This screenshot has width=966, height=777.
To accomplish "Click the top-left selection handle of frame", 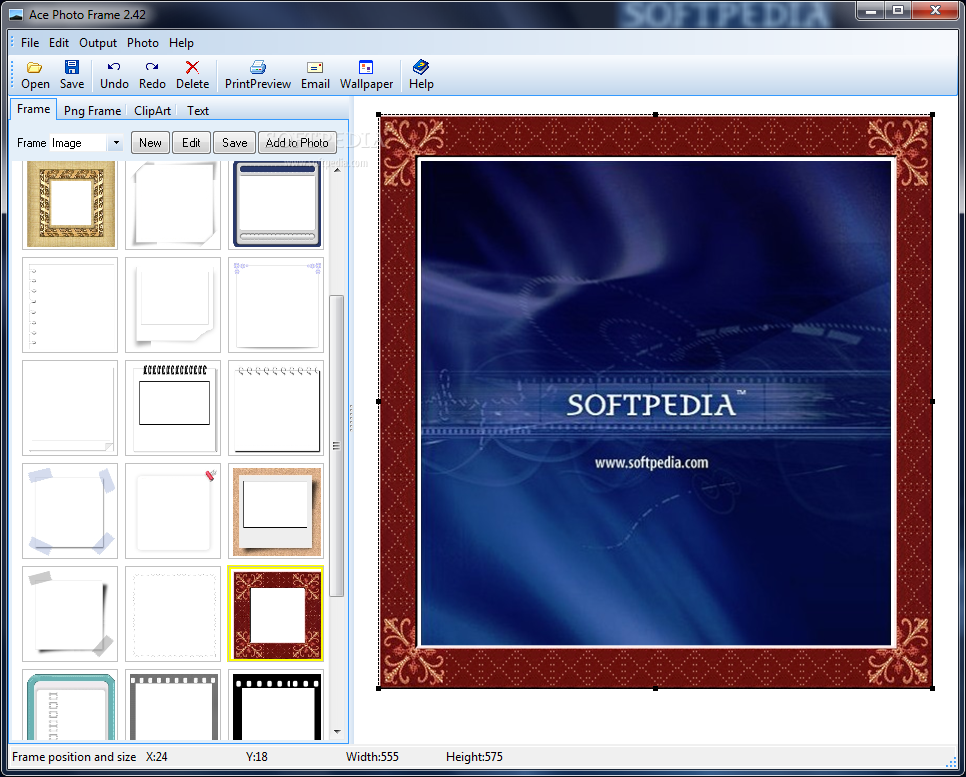I will coord(379,115).
